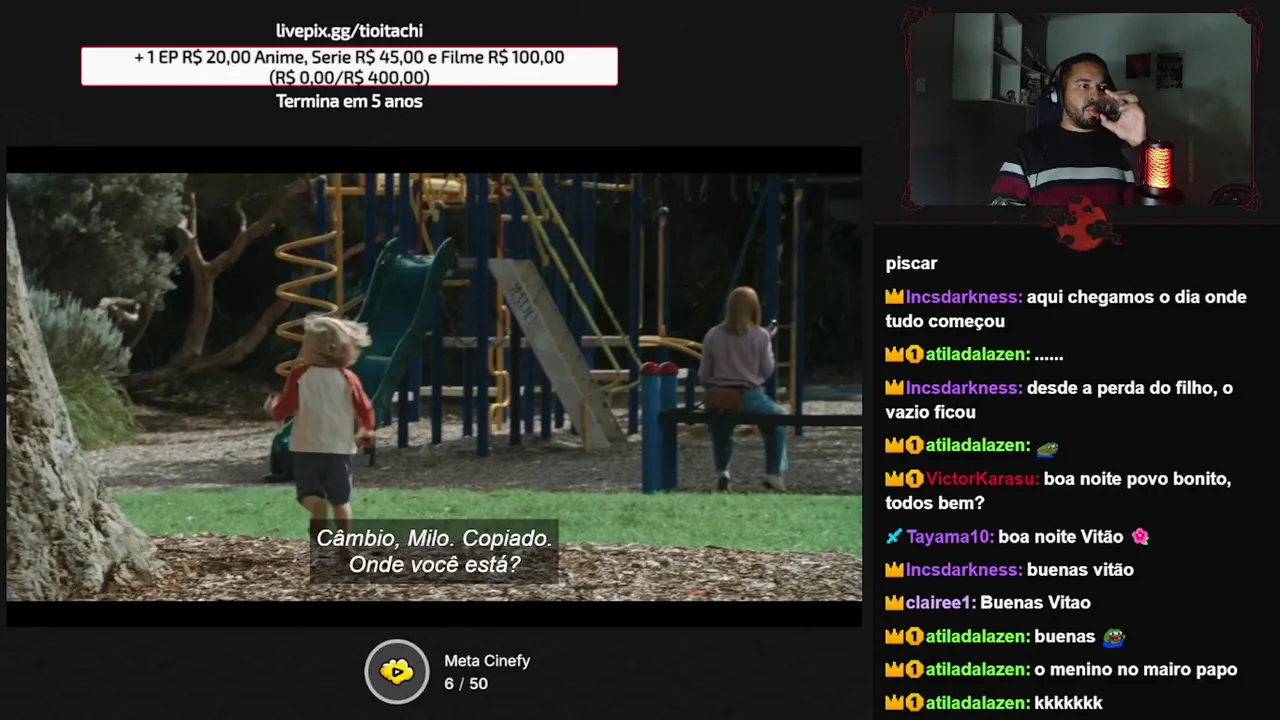Click the movie video frame with playground scene
Viewport: 1280px width, 720px height.
(434, 387)
